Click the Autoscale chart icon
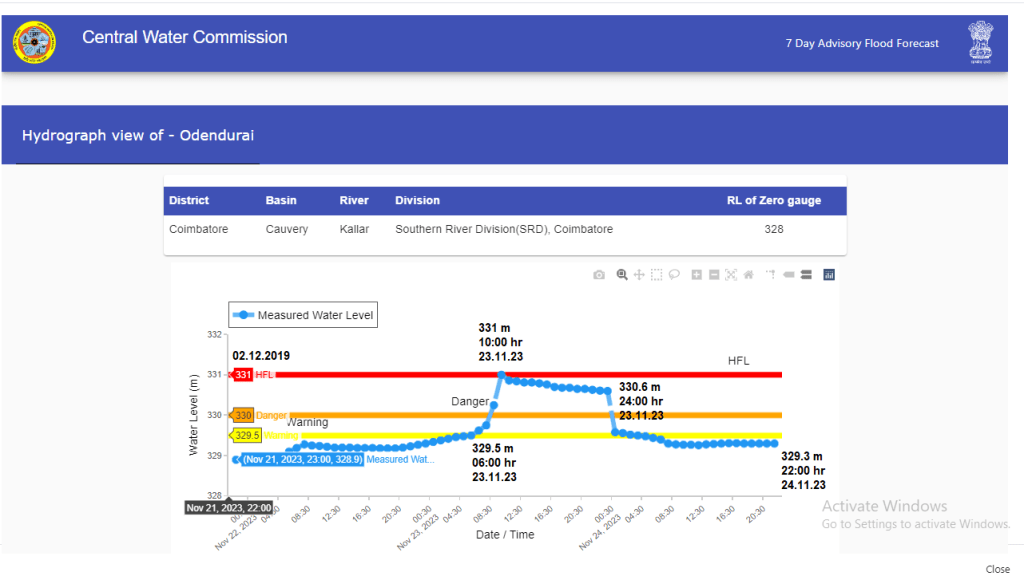 click(x=731, y=275)
